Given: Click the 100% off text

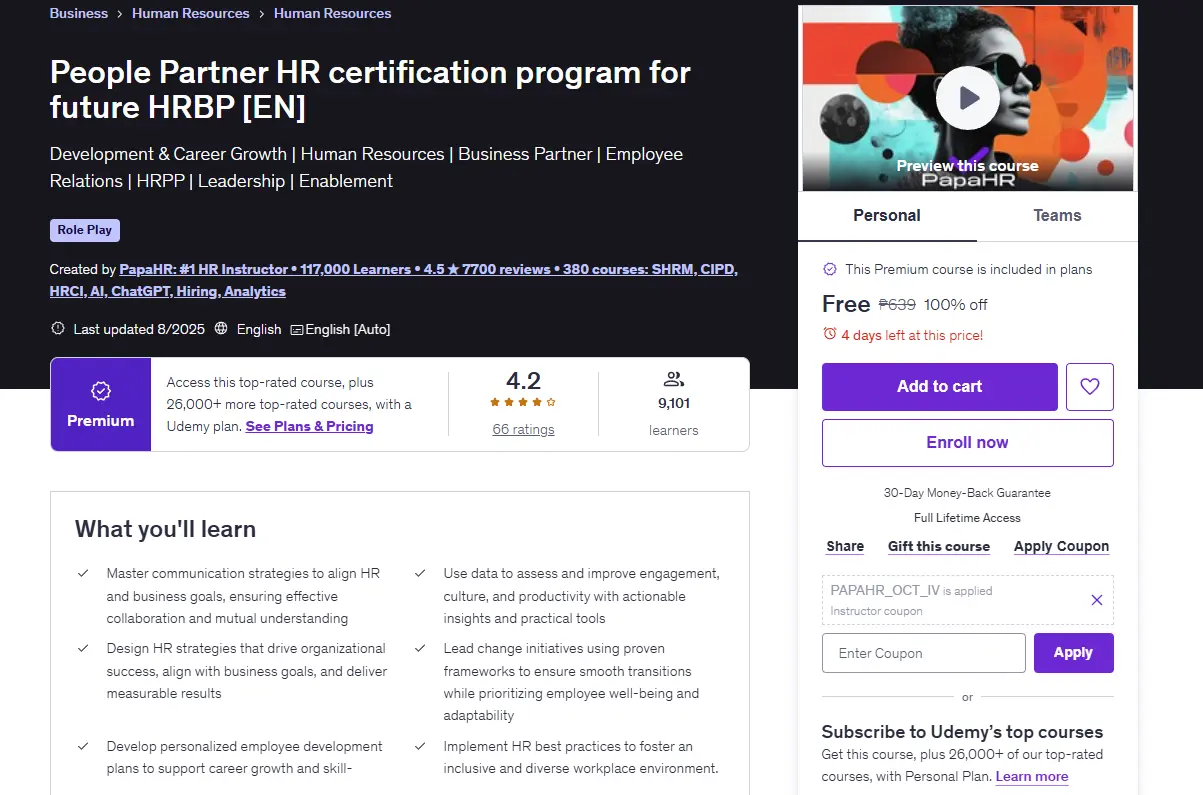Looking at the screenshot, I should coord(956,304).
